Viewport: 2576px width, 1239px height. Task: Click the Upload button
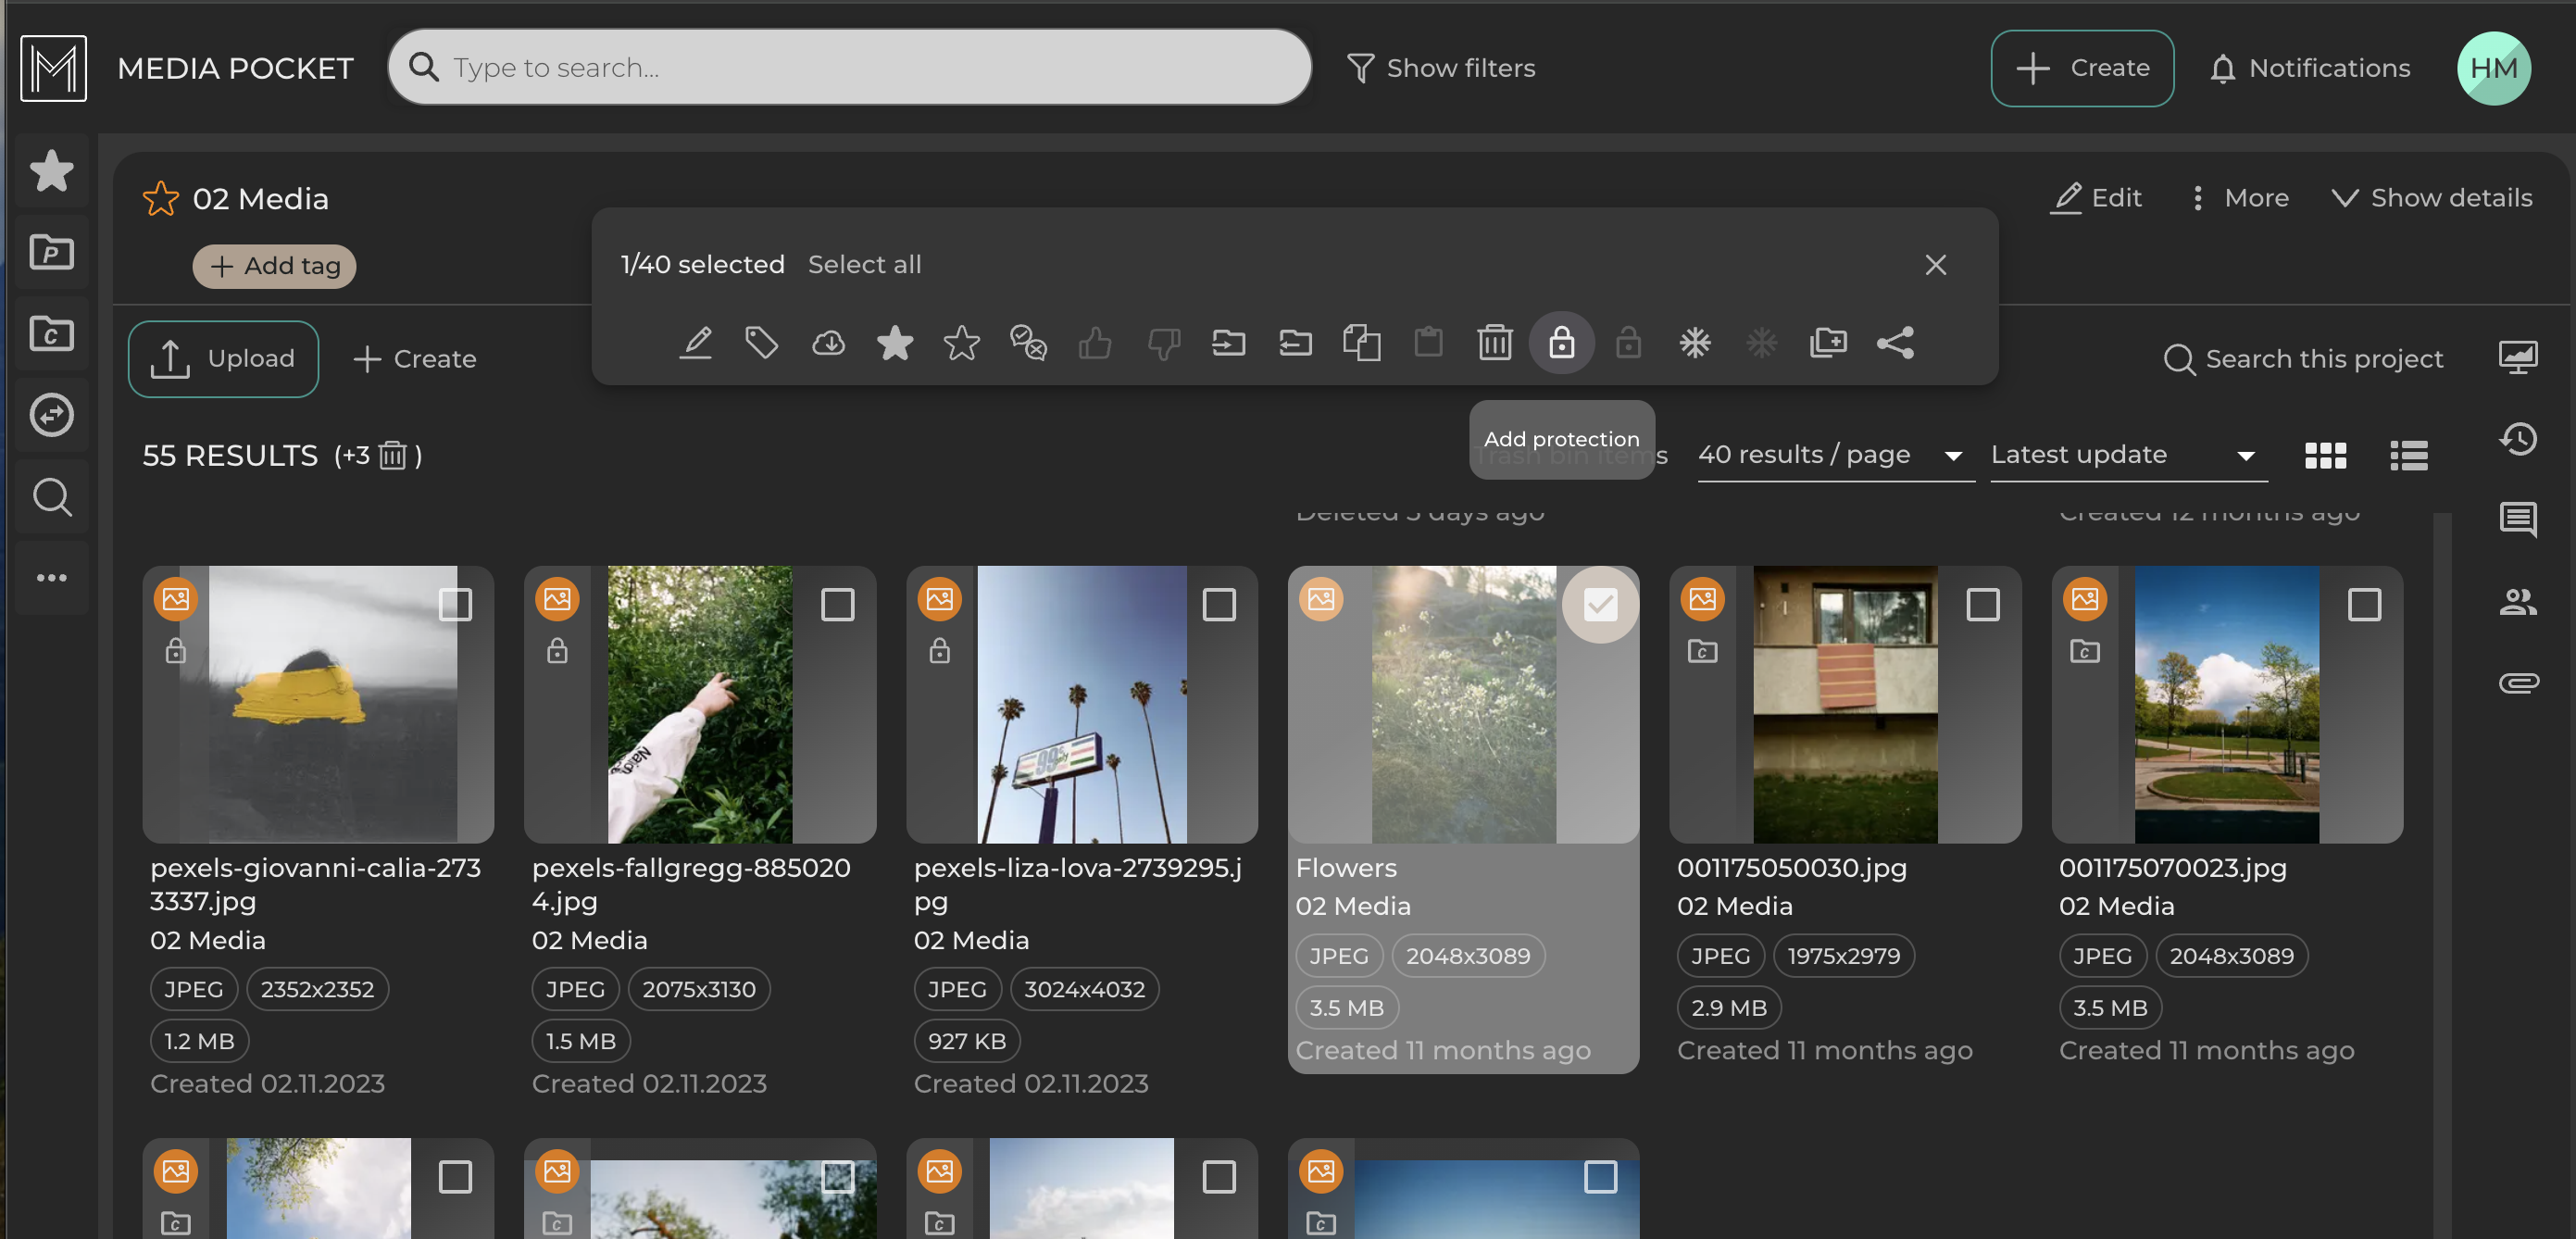(x=223, y=359)
